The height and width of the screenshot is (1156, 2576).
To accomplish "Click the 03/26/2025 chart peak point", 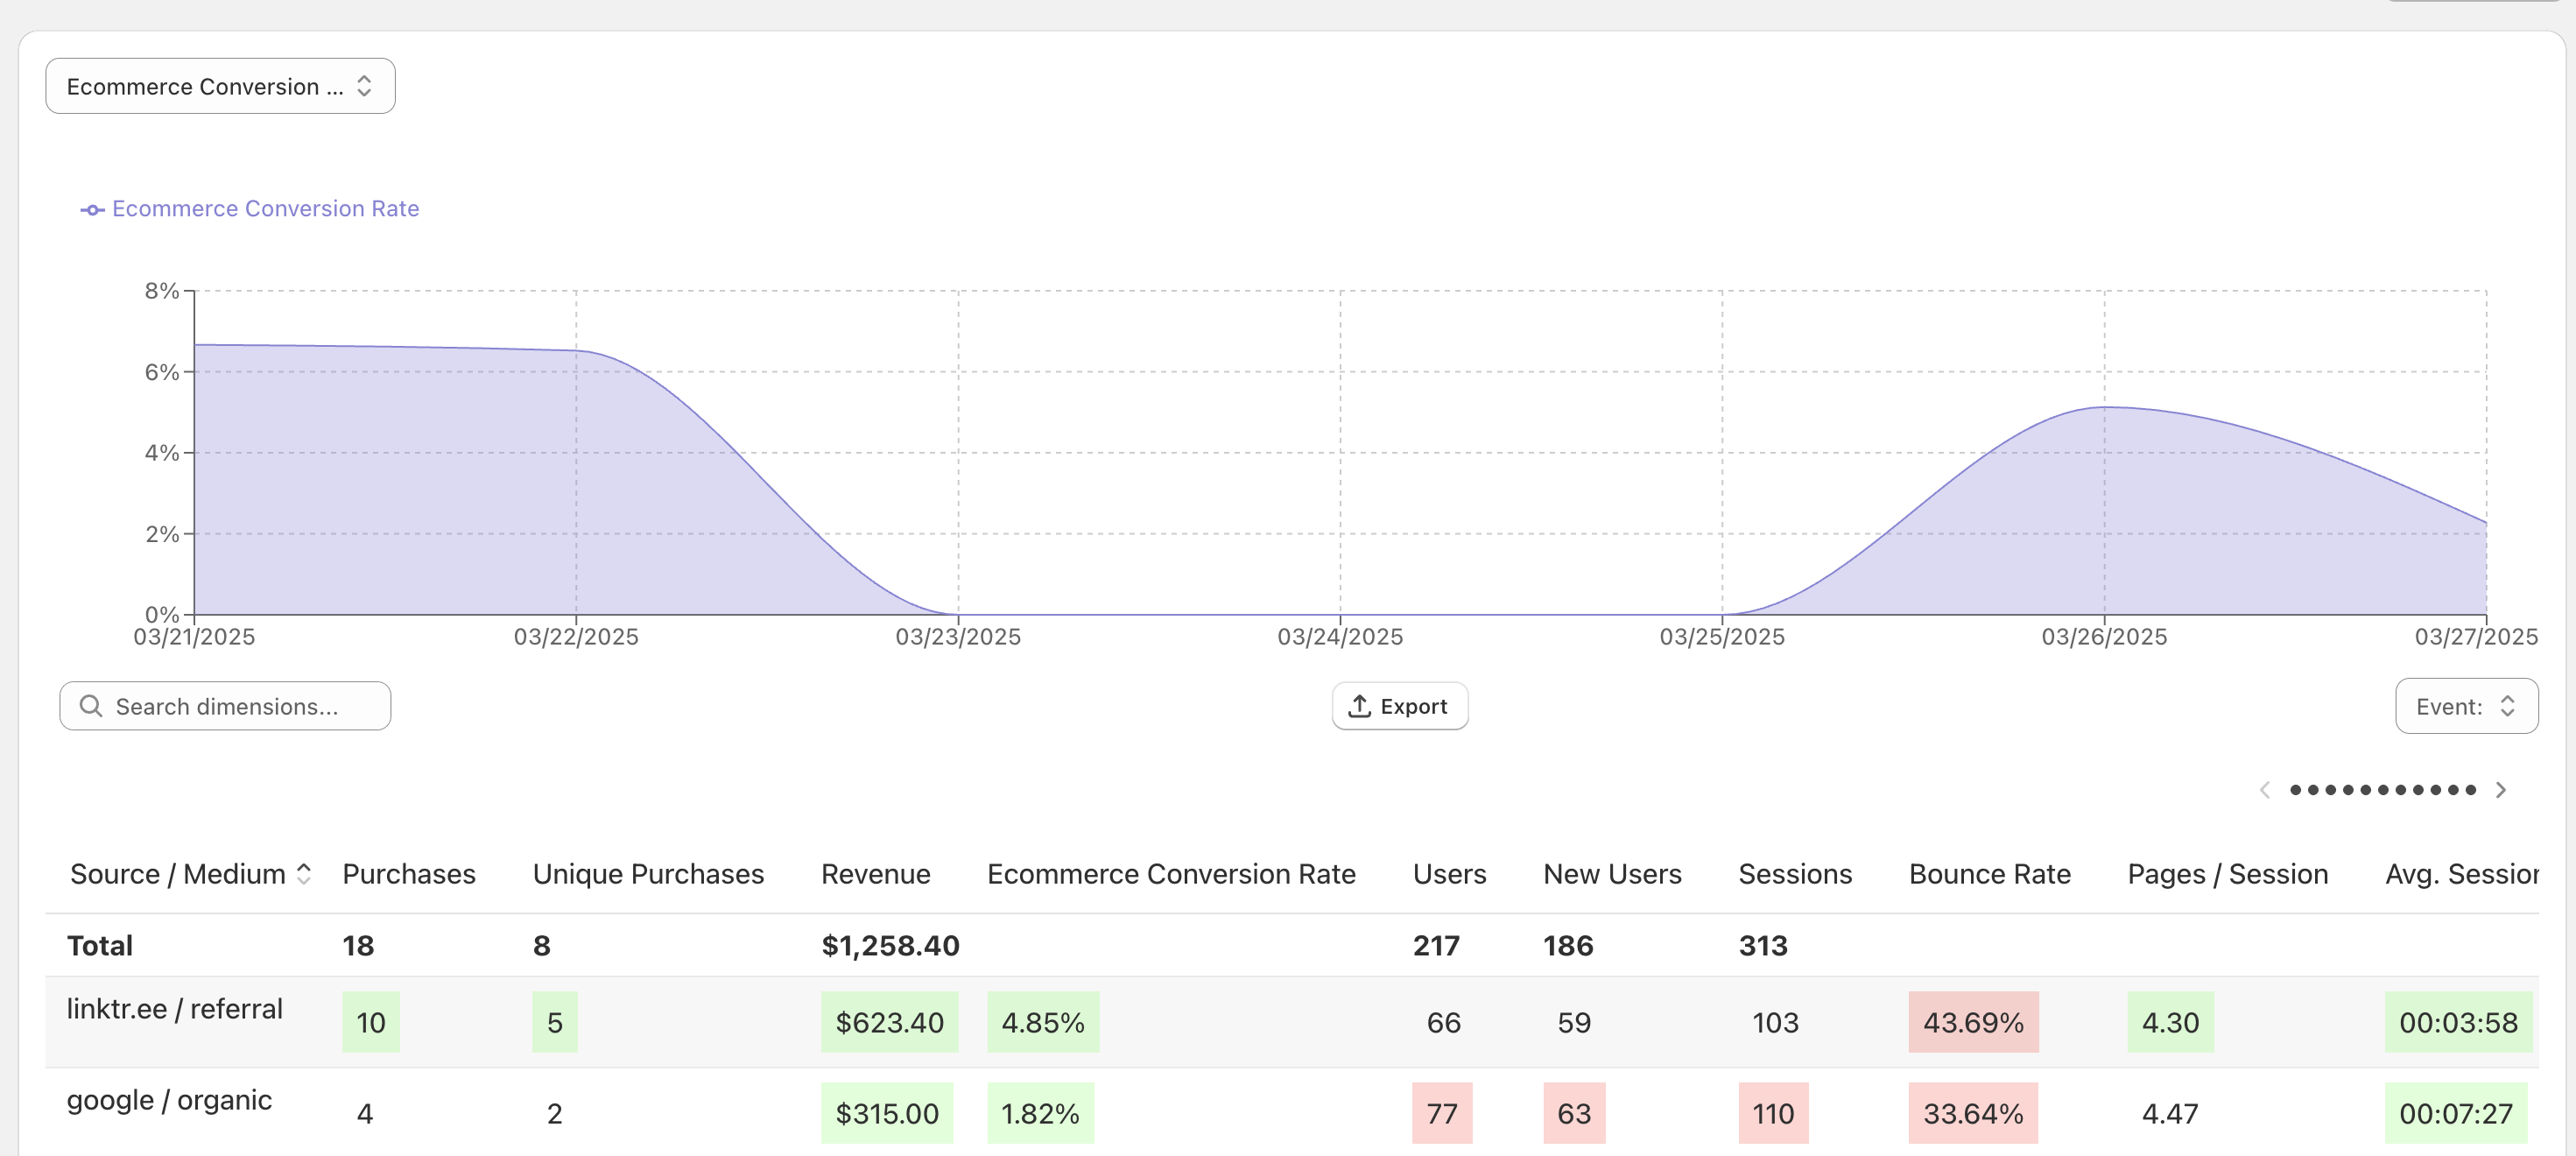I will pos(2104,407).
